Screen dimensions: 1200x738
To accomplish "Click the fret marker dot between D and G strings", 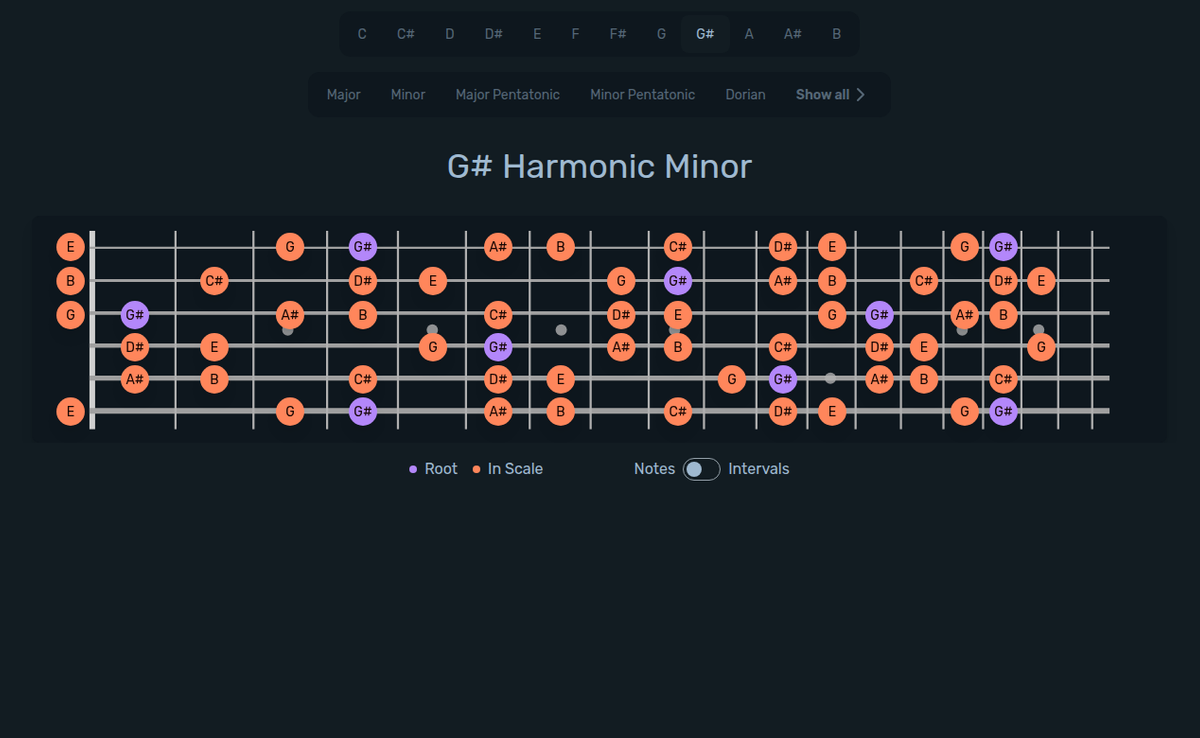I will pos(561,330).
